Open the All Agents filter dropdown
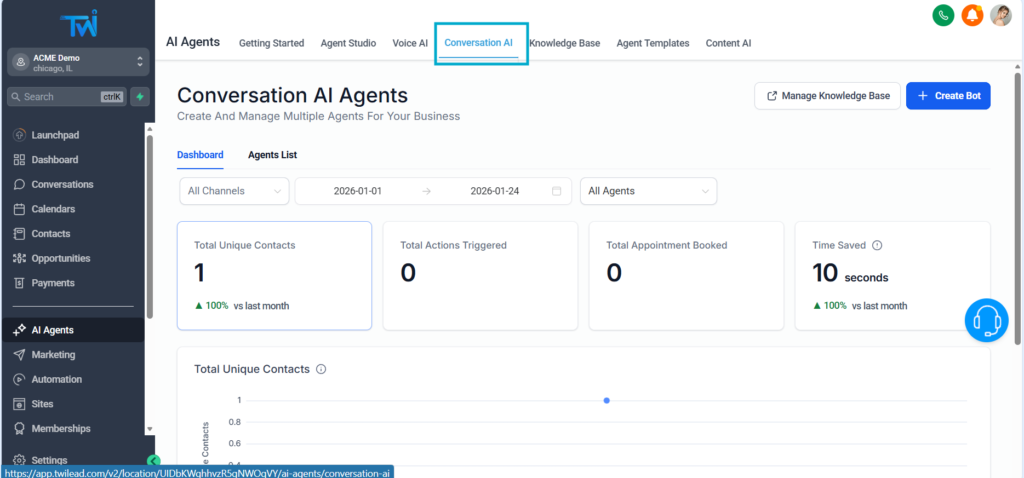1024x478 pixels. [x=648, y=191]
